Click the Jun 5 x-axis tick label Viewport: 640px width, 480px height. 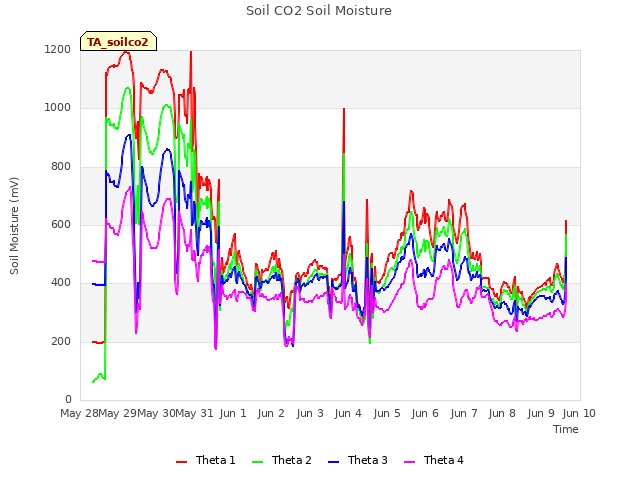[387, 413]
